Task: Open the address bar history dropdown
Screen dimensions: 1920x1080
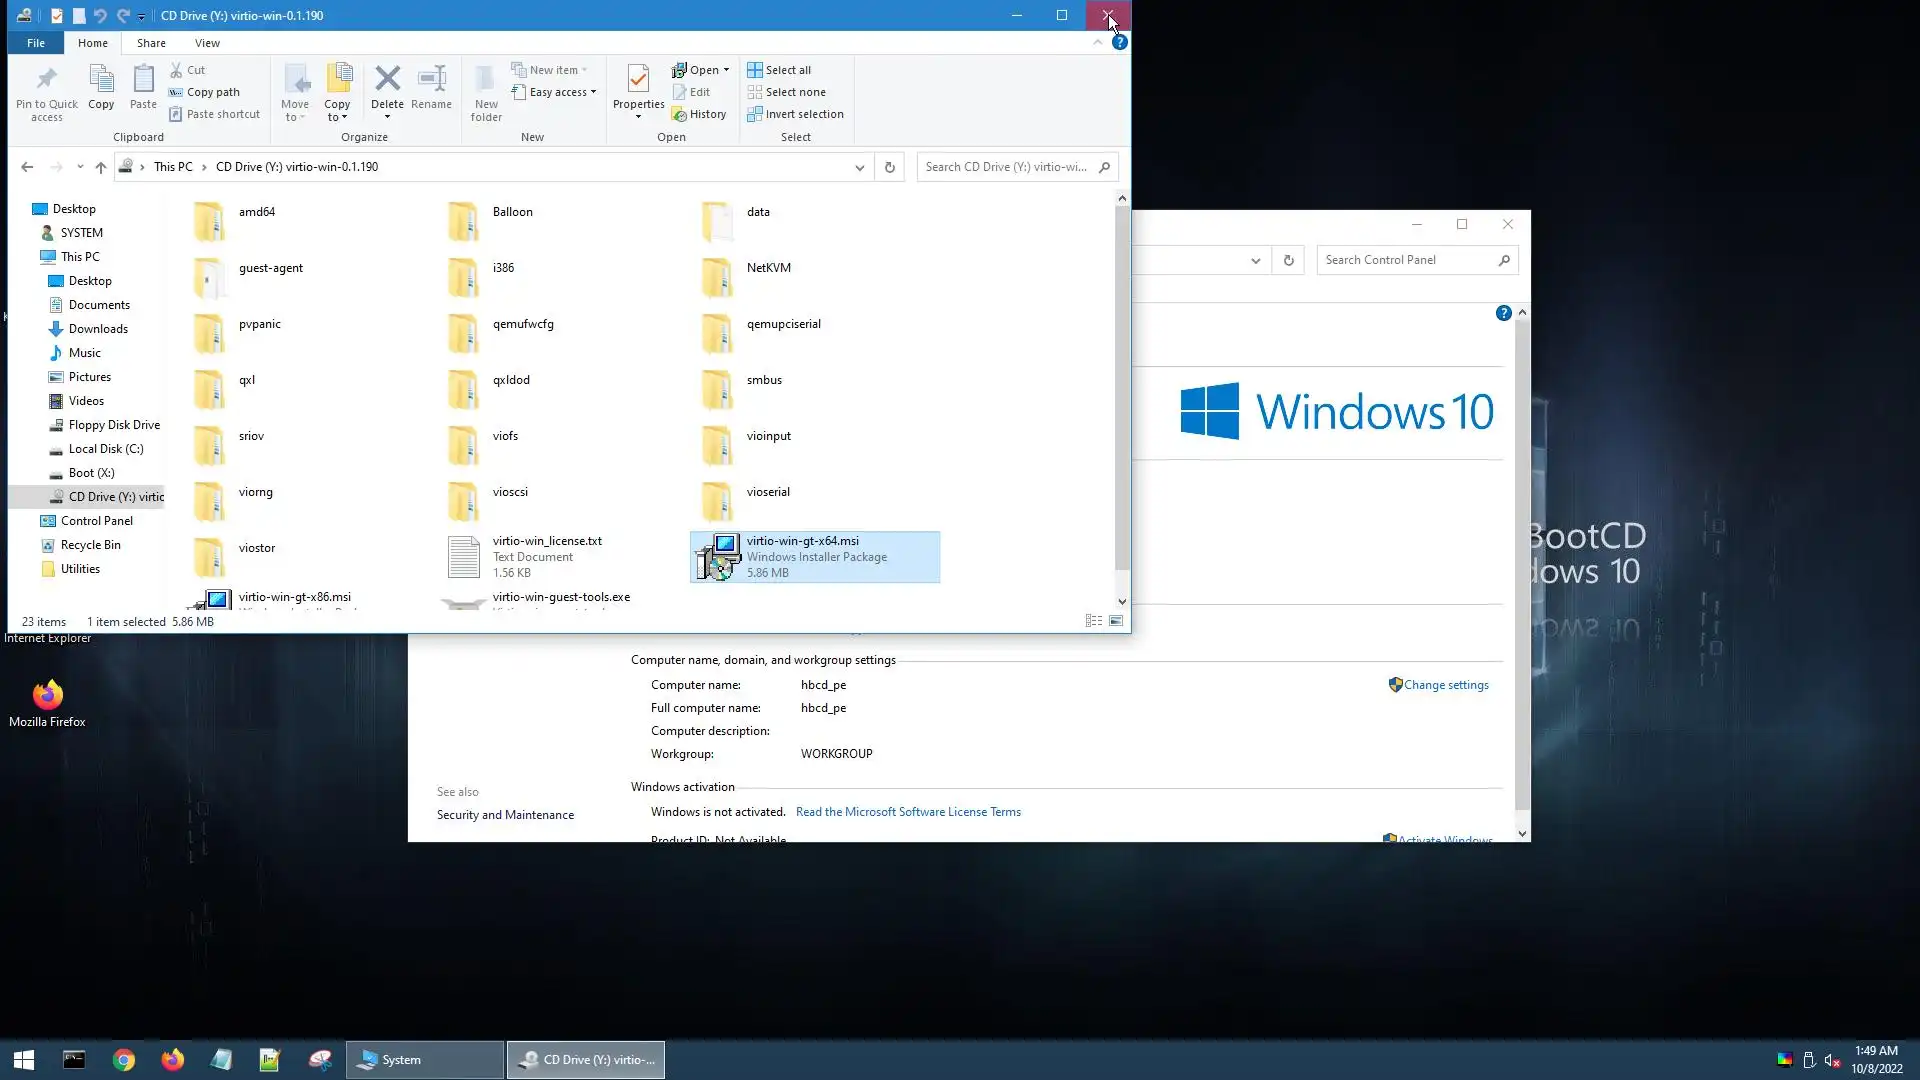Action: [859, 167]
